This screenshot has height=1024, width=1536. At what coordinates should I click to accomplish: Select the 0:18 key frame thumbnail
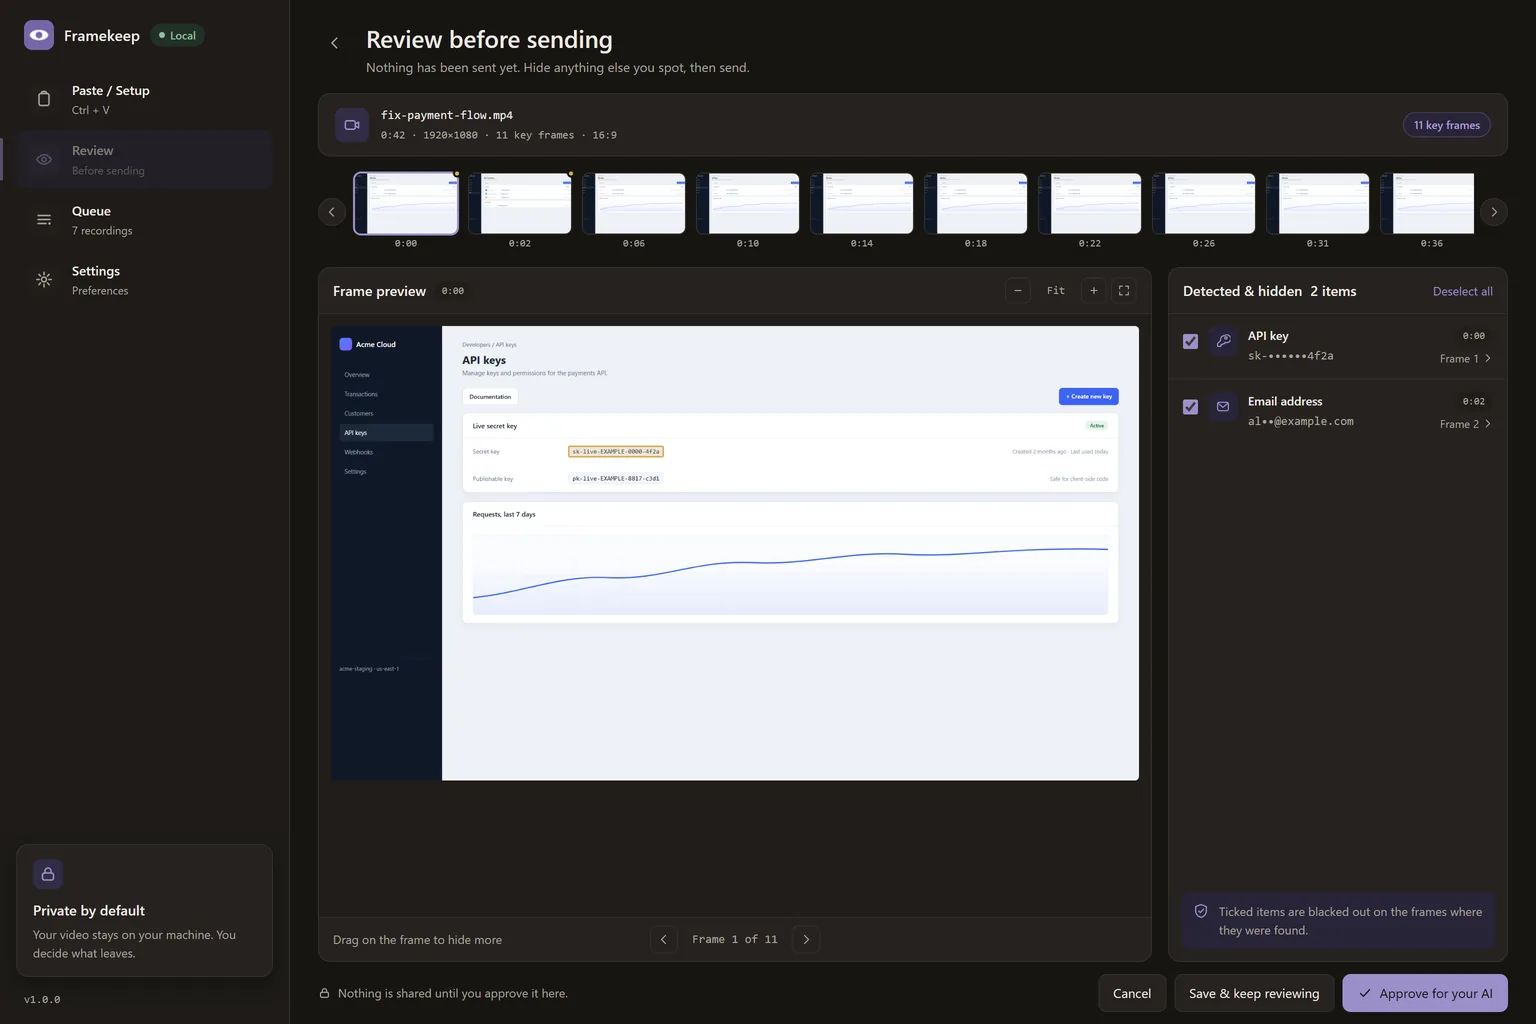pyautogui.click(x=976, y=204)
